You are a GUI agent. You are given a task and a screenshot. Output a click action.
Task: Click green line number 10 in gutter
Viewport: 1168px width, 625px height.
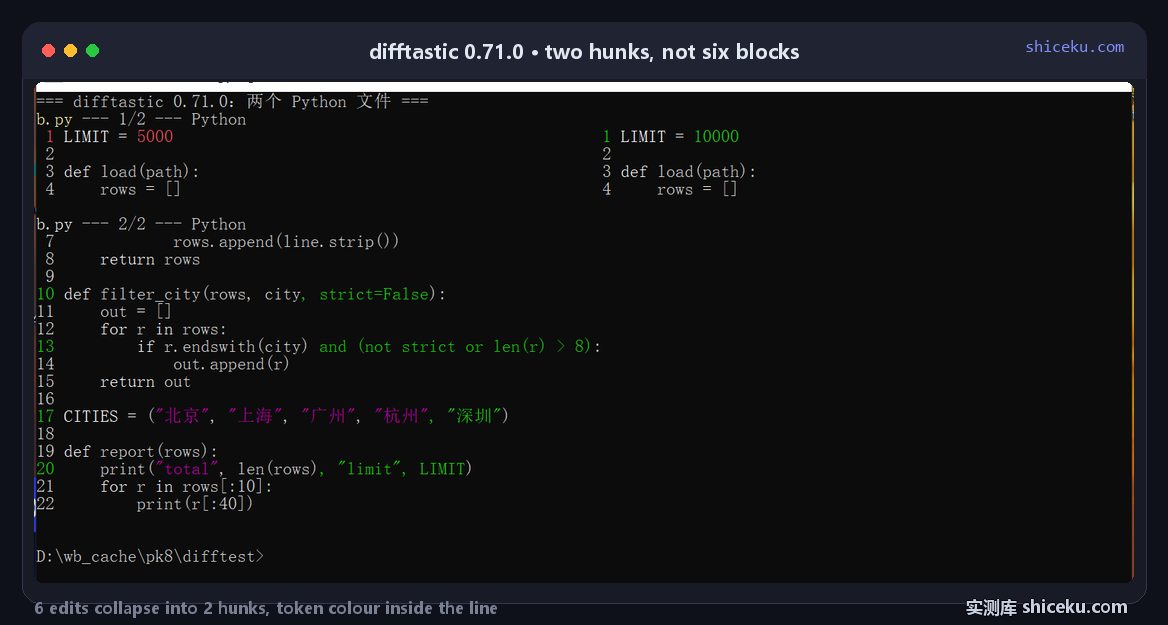45,294
